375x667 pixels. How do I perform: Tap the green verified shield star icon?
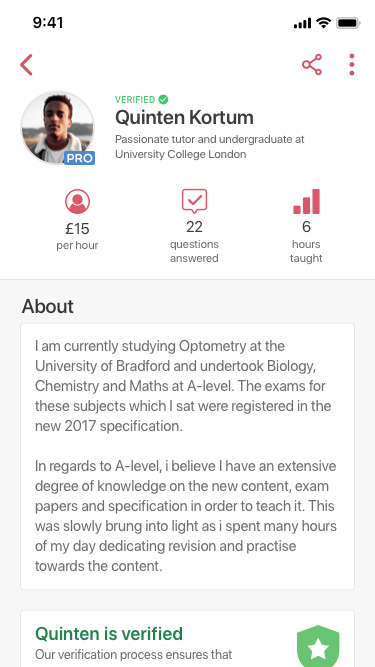point(318,647)
